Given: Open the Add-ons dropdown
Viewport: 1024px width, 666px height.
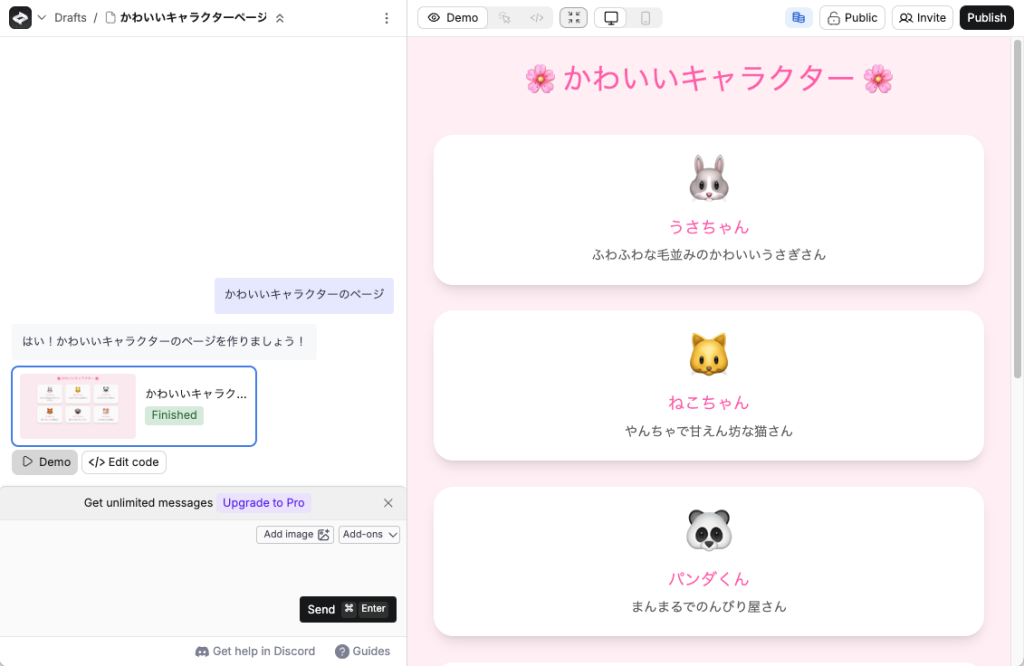Looking at the screenshot, I should [369, 535].
